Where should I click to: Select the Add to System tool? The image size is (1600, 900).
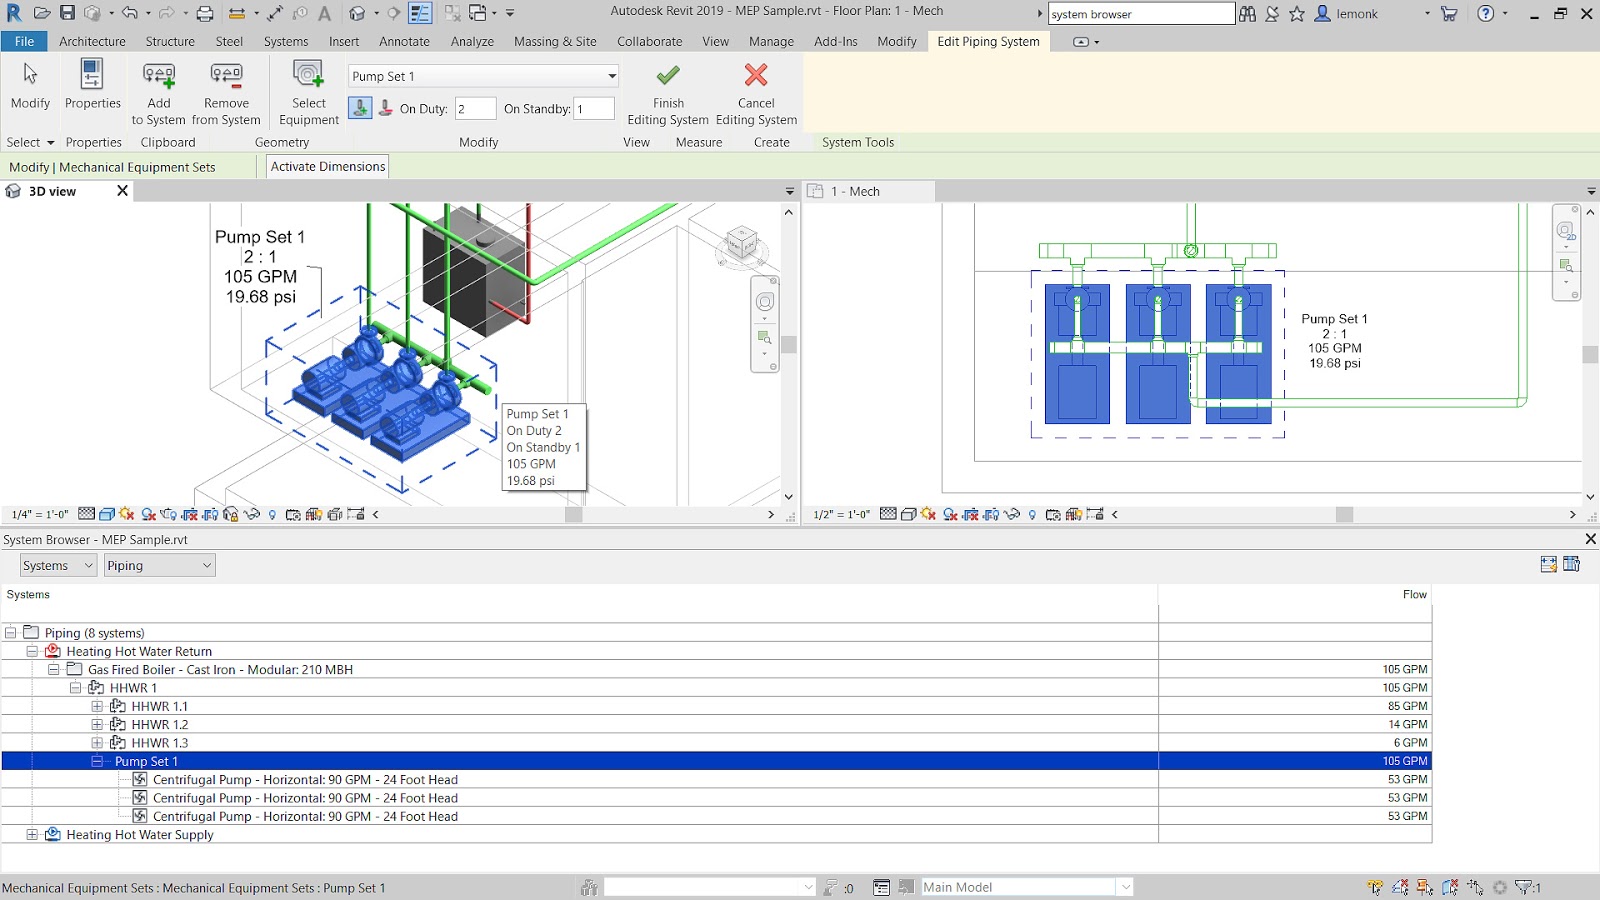pos(157,90)
